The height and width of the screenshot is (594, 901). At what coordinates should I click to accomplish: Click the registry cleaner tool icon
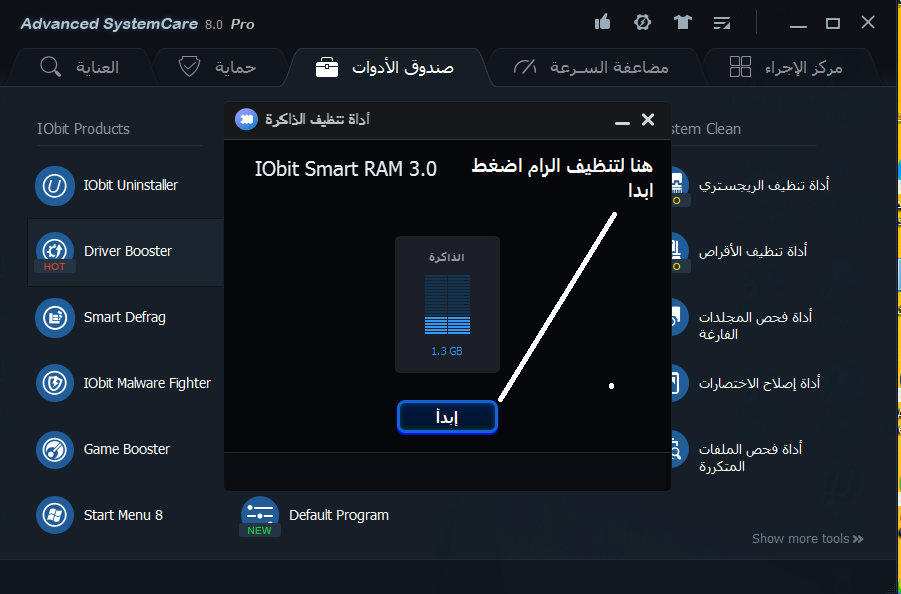(678, 186)
